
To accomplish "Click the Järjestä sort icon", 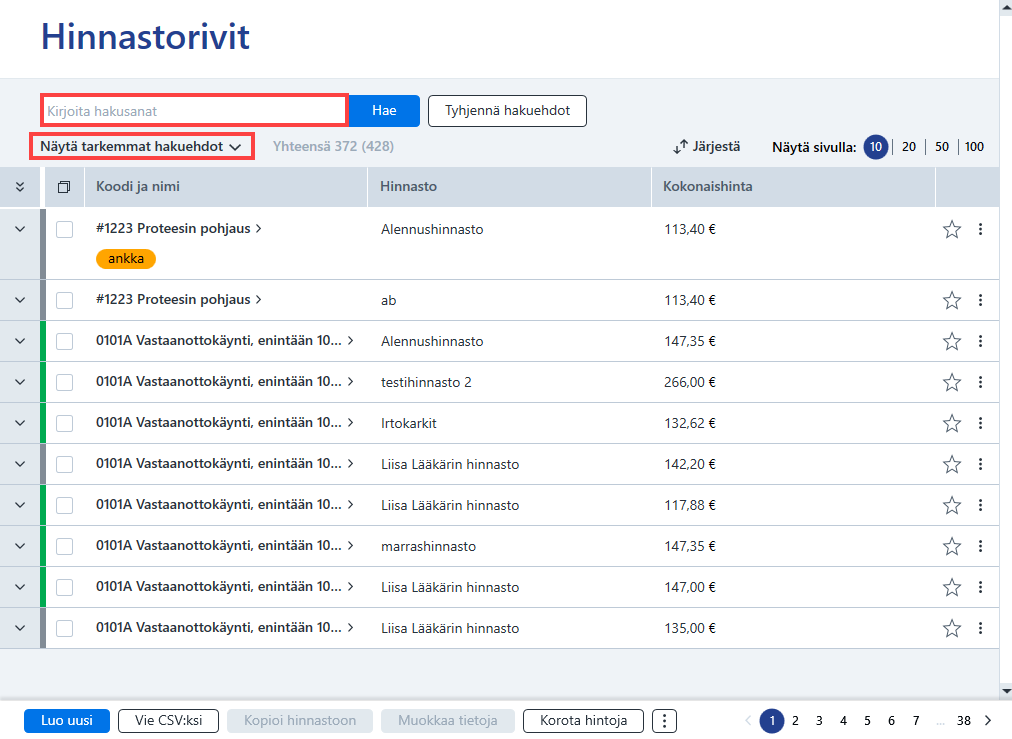I will pyautogui.click(x=680, y=147).
